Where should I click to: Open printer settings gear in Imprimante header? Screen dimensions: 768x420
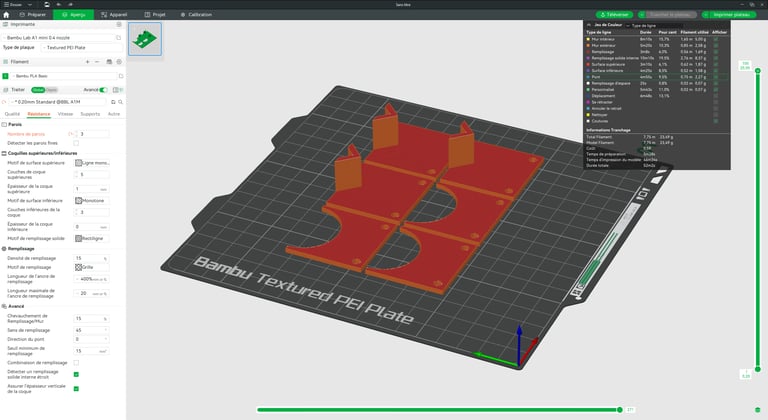click(119, 24)
